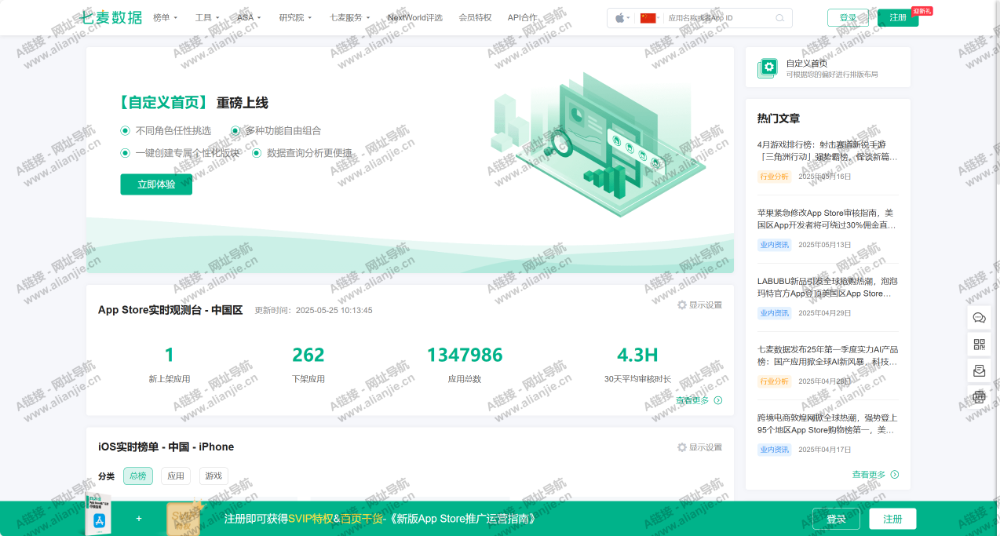This screenshot has width=1000, height=536.
Task: Click 业内资讯 tag dated 2025年05月13日
Action: point(774,244)
